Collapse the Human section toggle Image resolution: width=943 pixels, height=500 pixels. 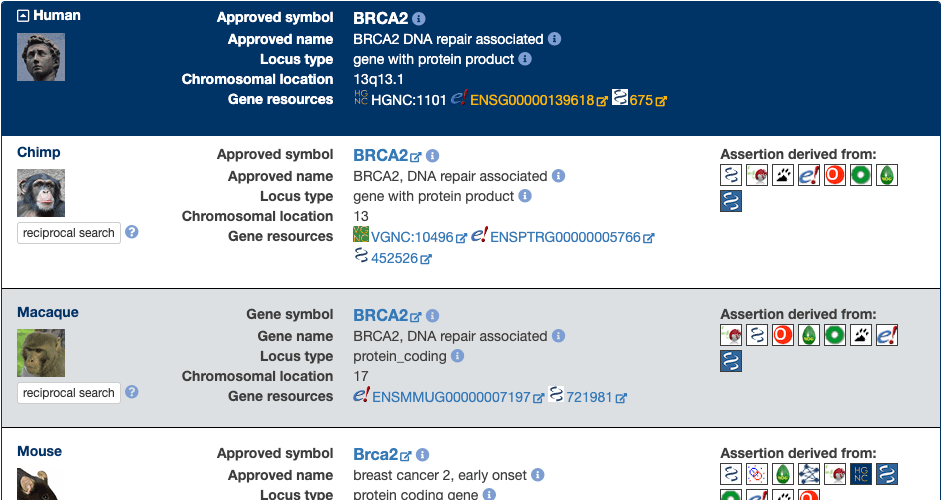point(24,16)
